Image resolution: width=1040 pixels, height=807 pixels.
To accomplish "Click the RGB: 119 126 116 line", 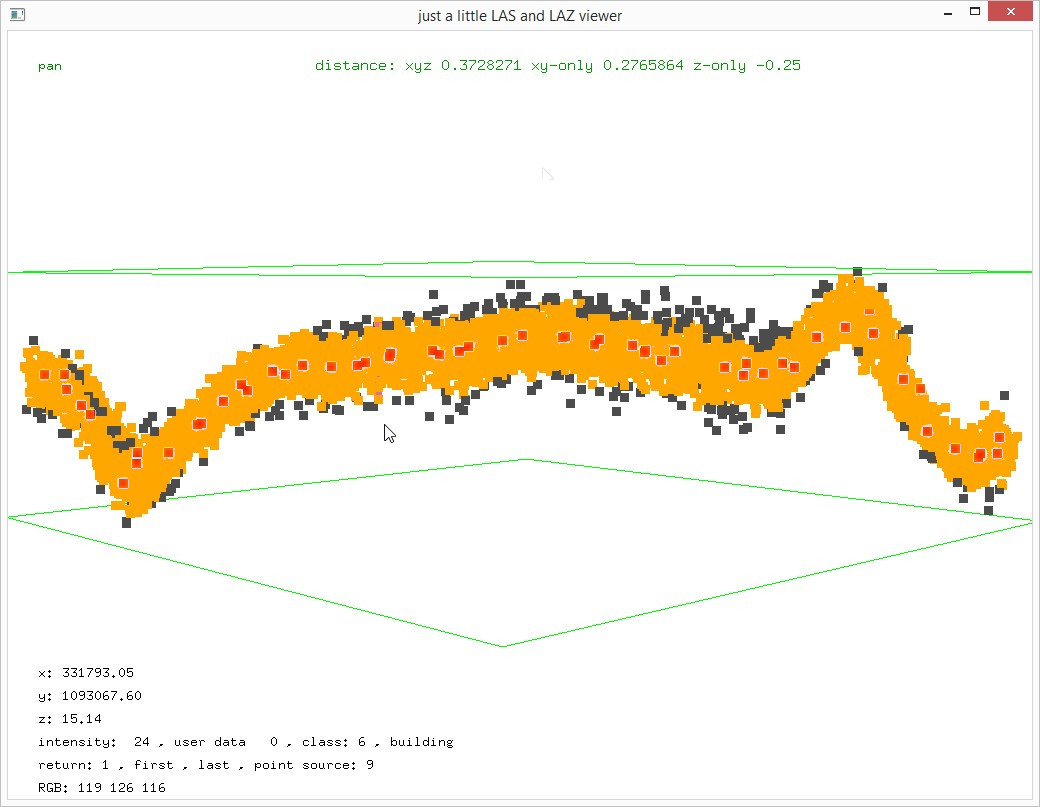I will tap(101, 788).
